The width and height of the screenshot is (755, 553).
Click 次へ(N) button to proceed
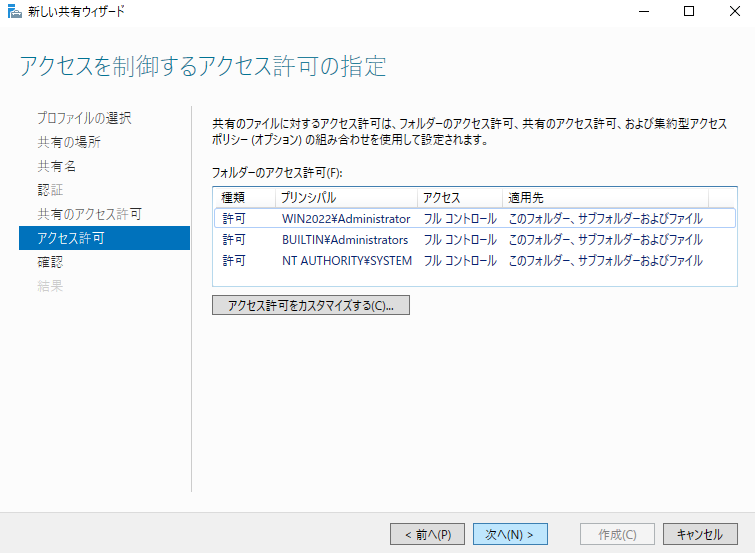point(509,534)
